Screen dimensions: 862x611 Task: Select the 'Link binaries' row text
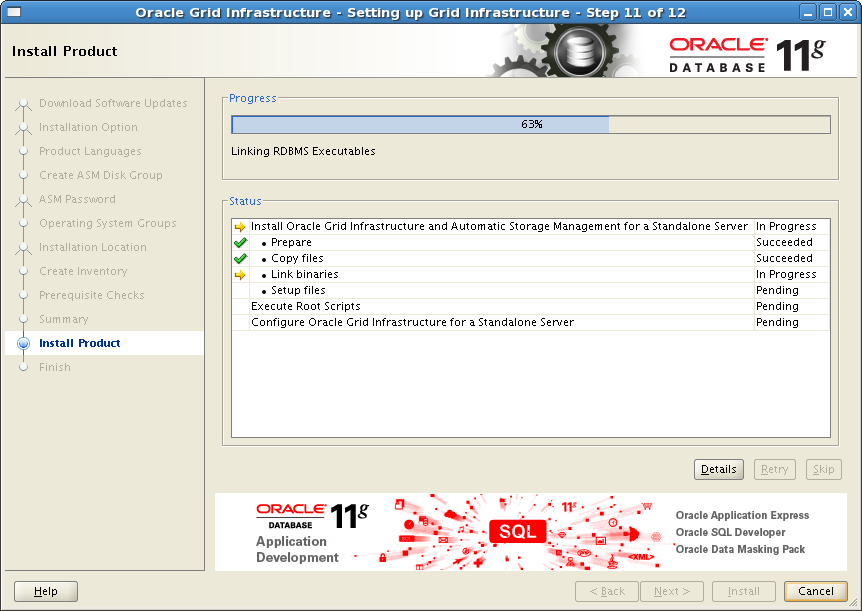click(305, 274)
